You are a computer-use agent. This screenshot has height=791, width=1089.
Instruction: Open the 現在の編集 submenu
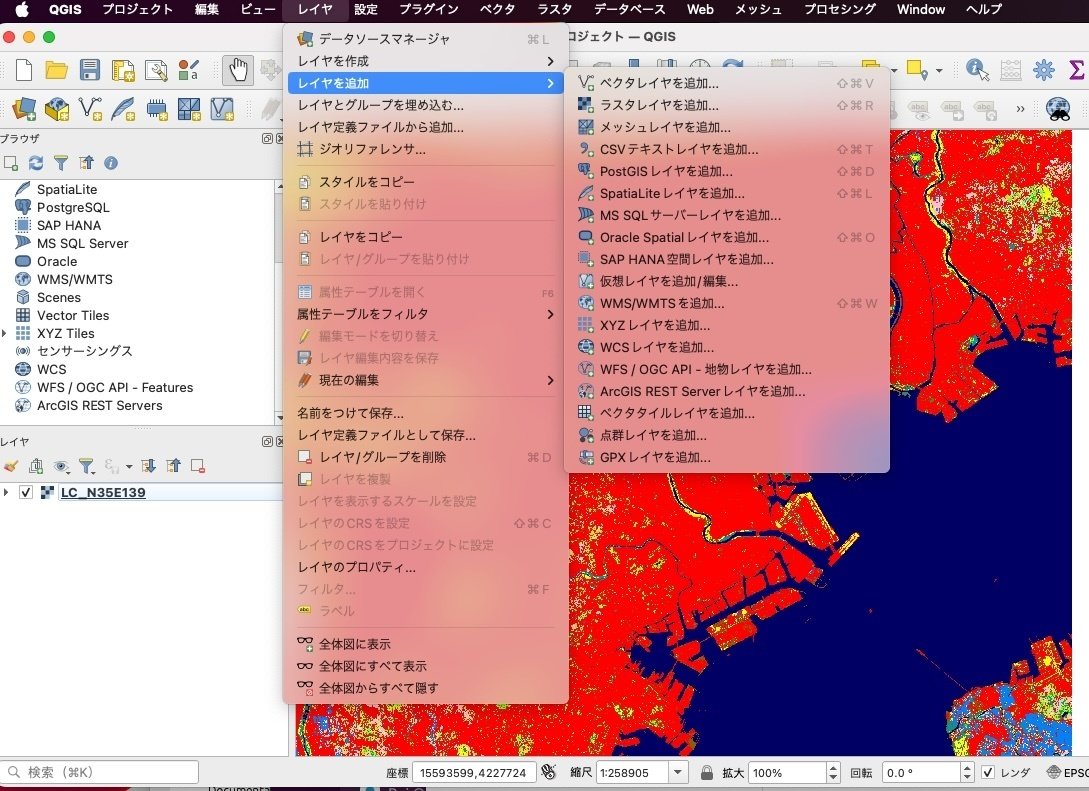point(425,380)
